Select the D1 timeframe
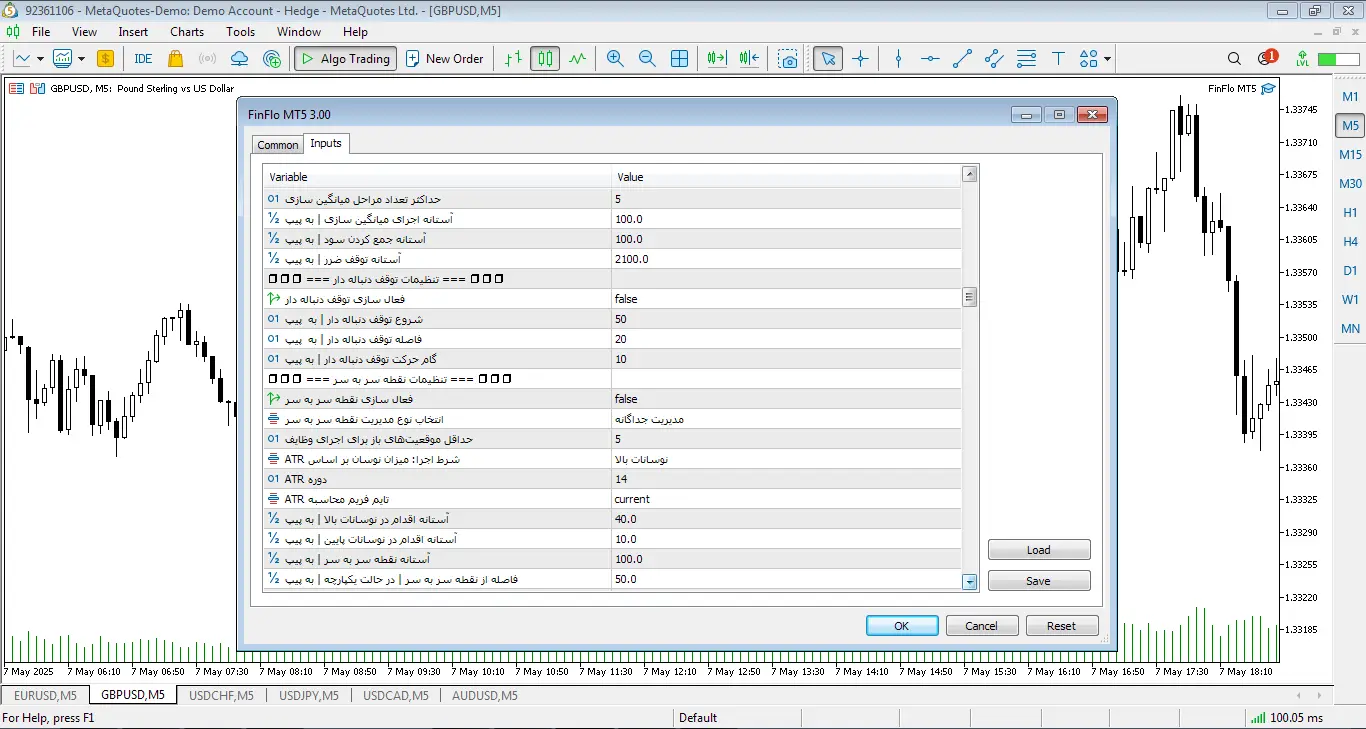This screenshot has width=1366, height=729. tap(1350, 271)
